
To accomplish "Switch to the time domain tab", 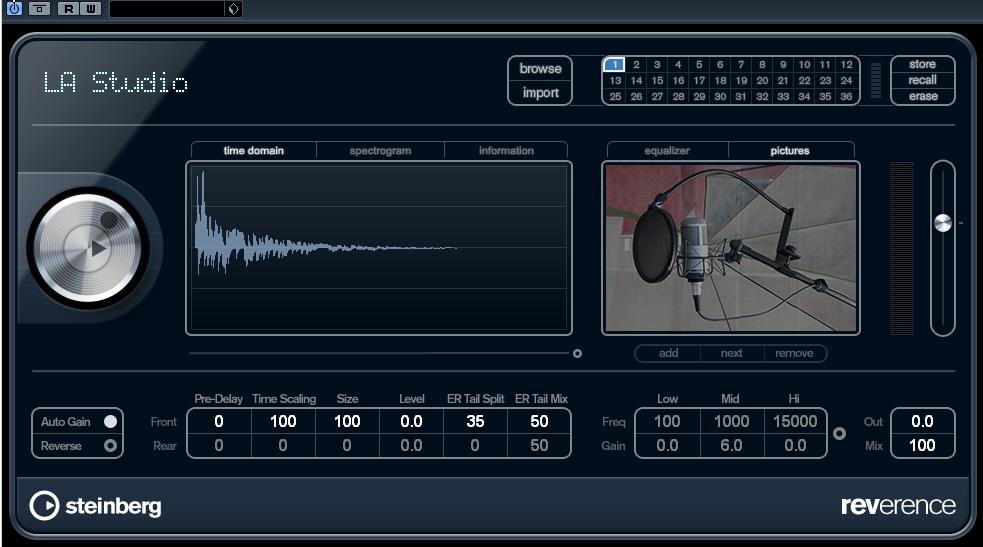I will 253,150.
